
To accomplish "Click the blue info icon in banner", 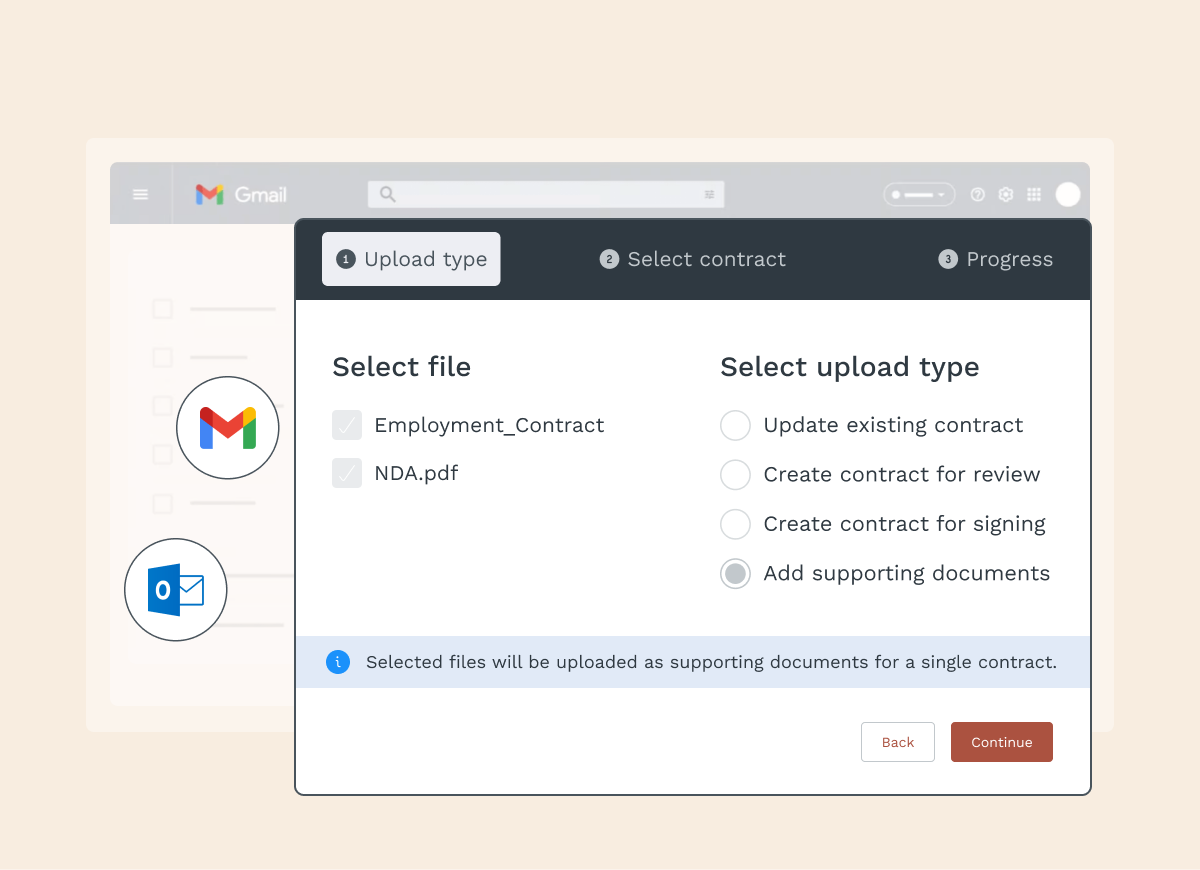I will pyautogui.click(x=338, y=662).
